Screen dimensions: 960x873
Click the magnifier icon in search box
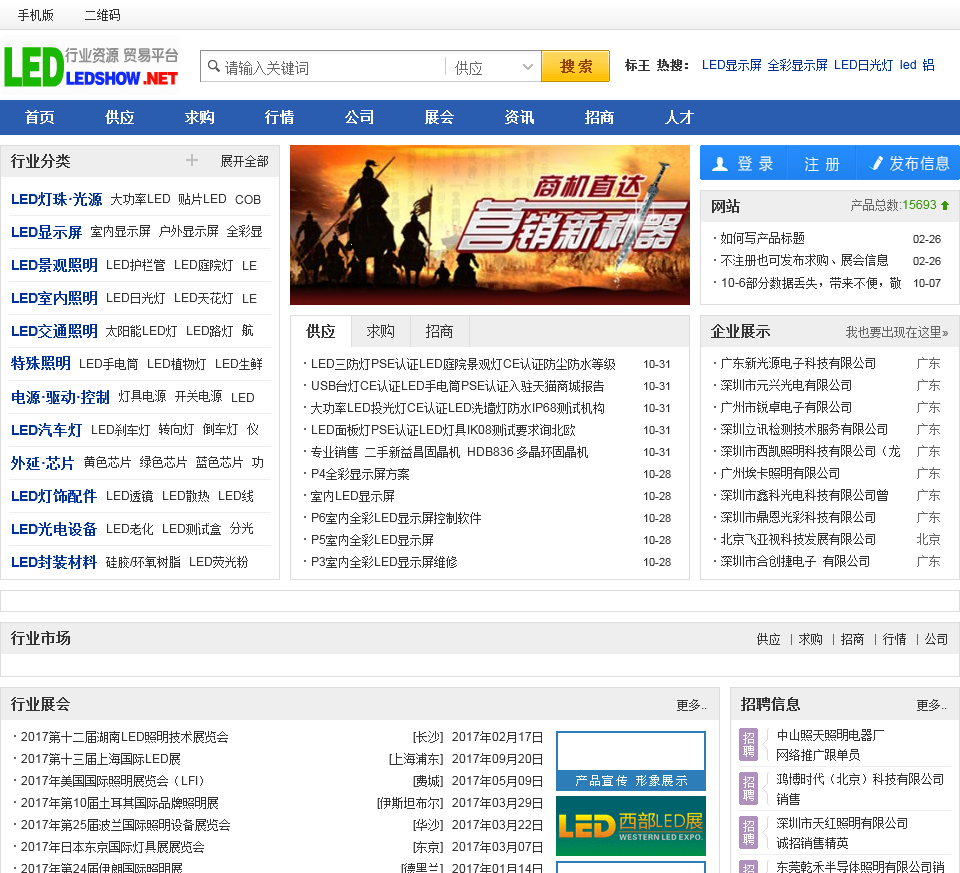click(x=213, y=67)
